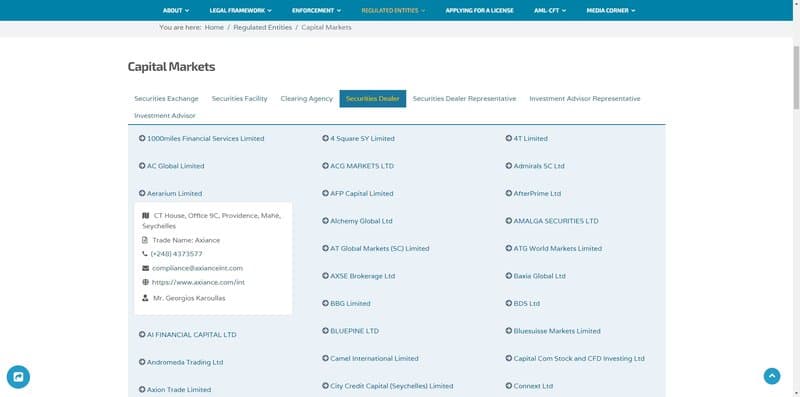Image resolution: width=800 pixels, height=397 pixels.
Task: Click the arrow icon beside BDS Ltd
Action: pos(509,304)
